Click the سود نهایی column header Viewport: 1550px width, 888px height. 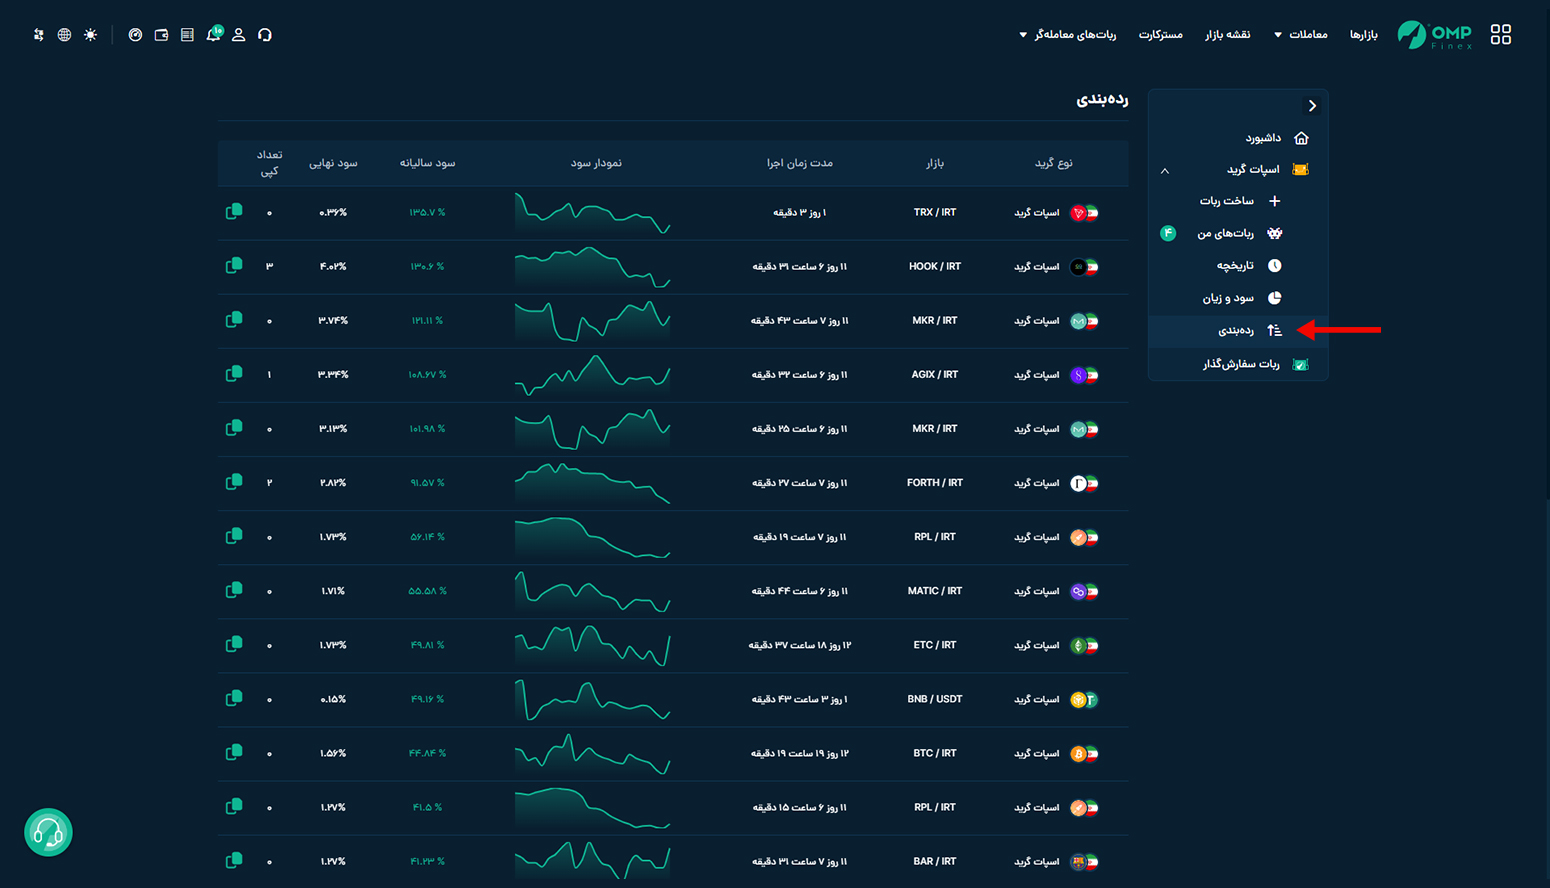[x=333, y=163]
